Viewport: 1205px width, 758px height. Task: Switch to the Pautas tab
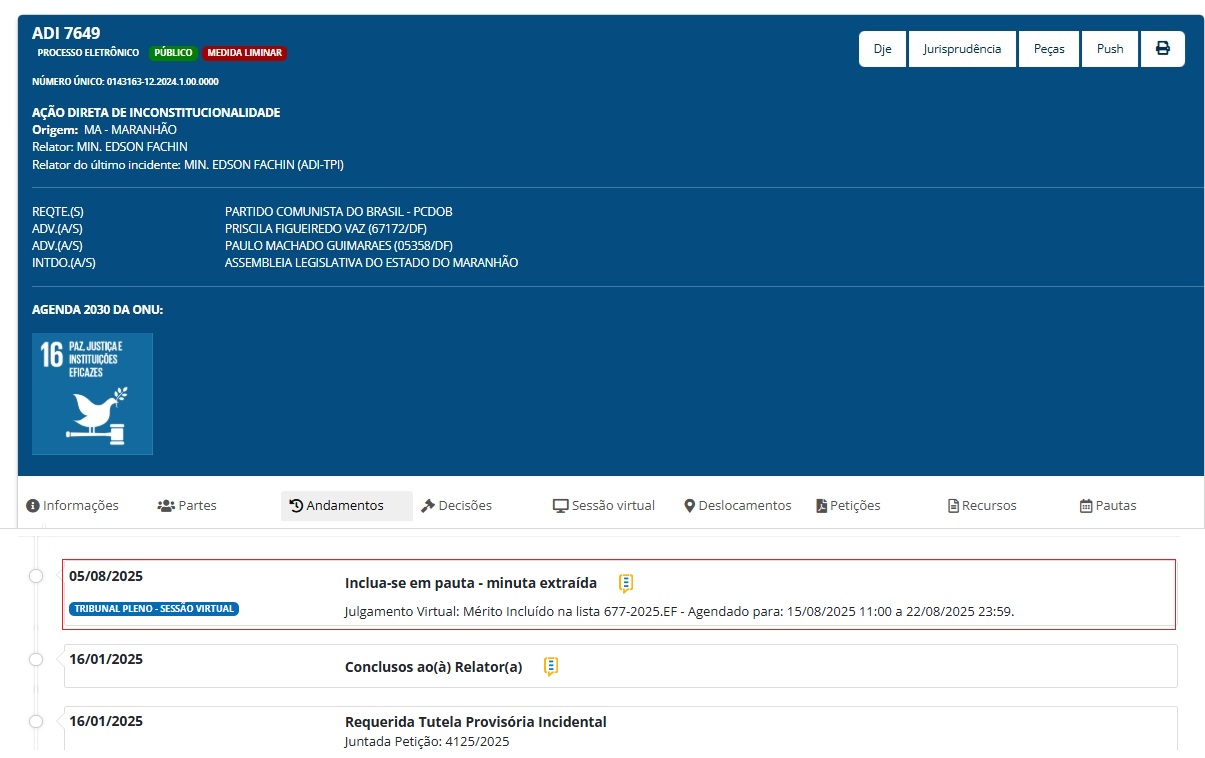(x=1108, y=506)
